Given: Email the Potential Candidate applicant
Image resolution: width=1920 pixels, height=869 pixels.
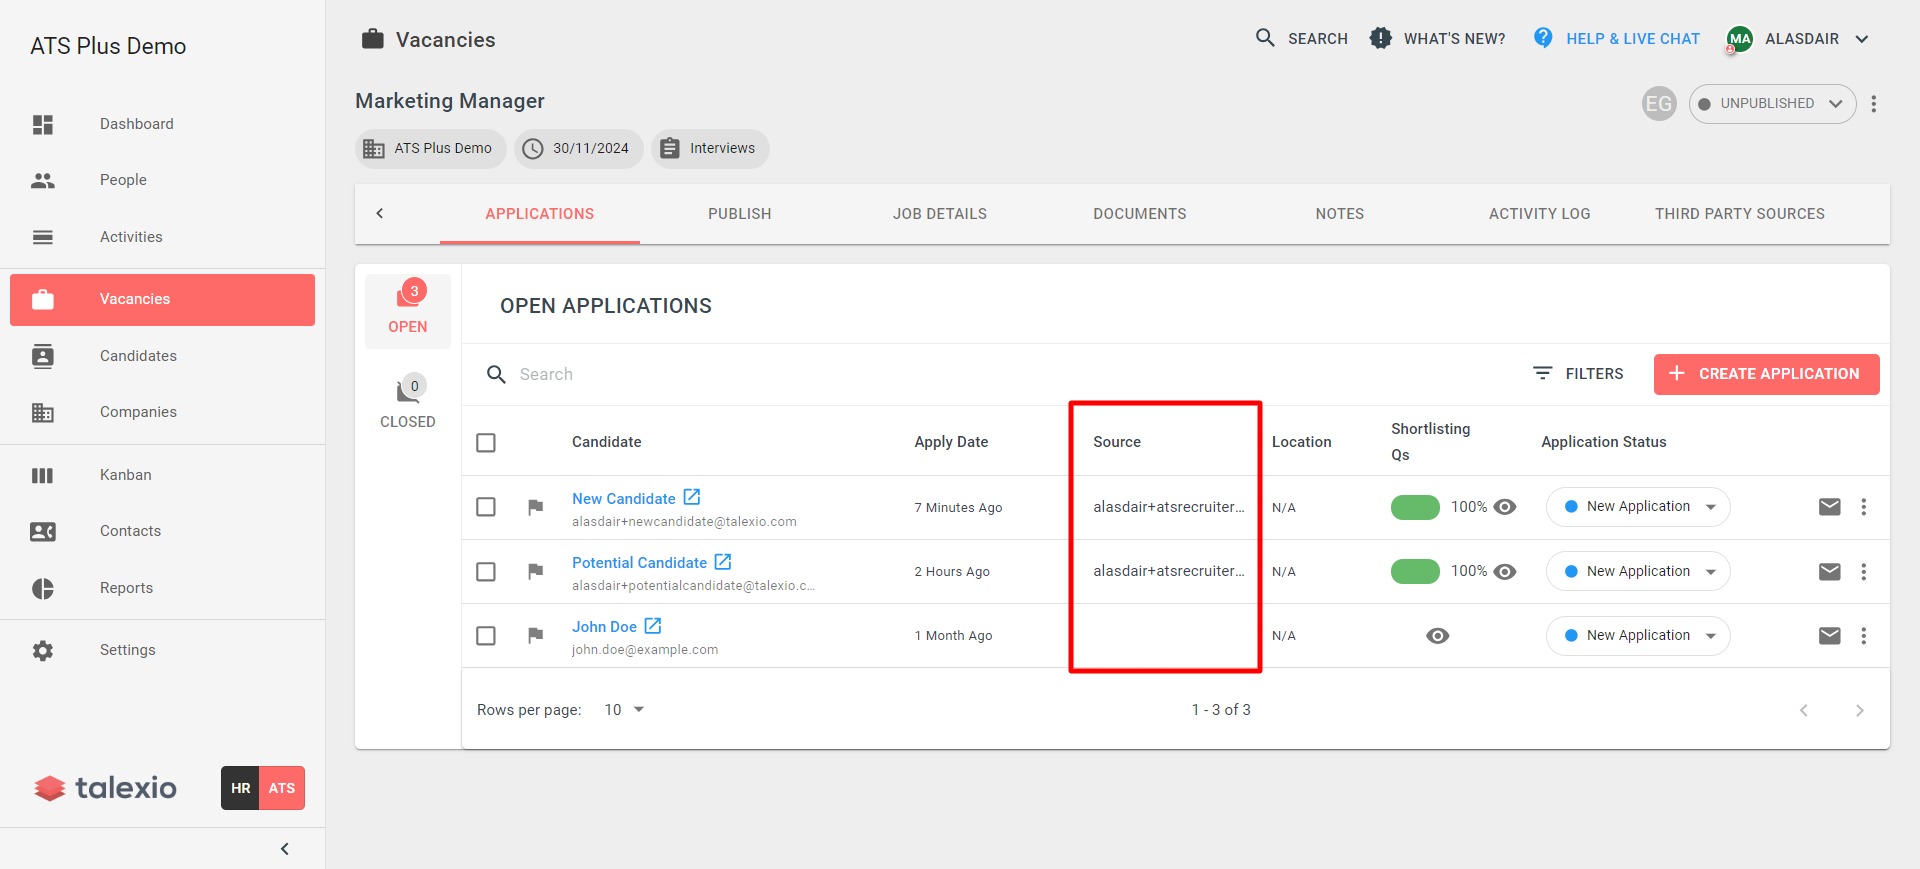Looking at the screenshot, I should (x=1829, y=571).
